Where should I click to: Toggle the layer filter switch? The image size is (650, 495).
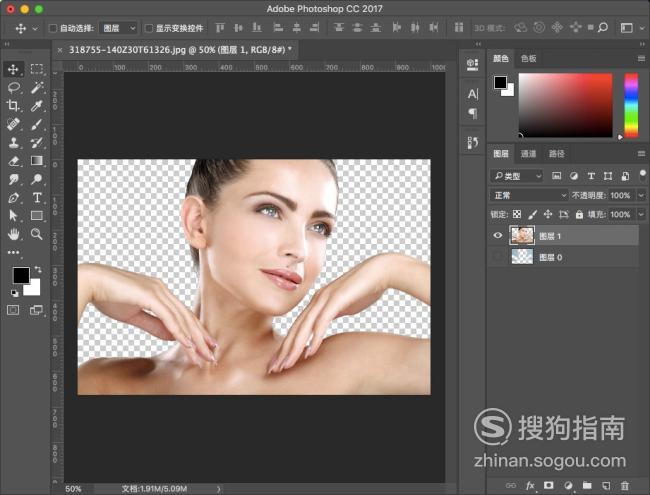tap(643, 174)
